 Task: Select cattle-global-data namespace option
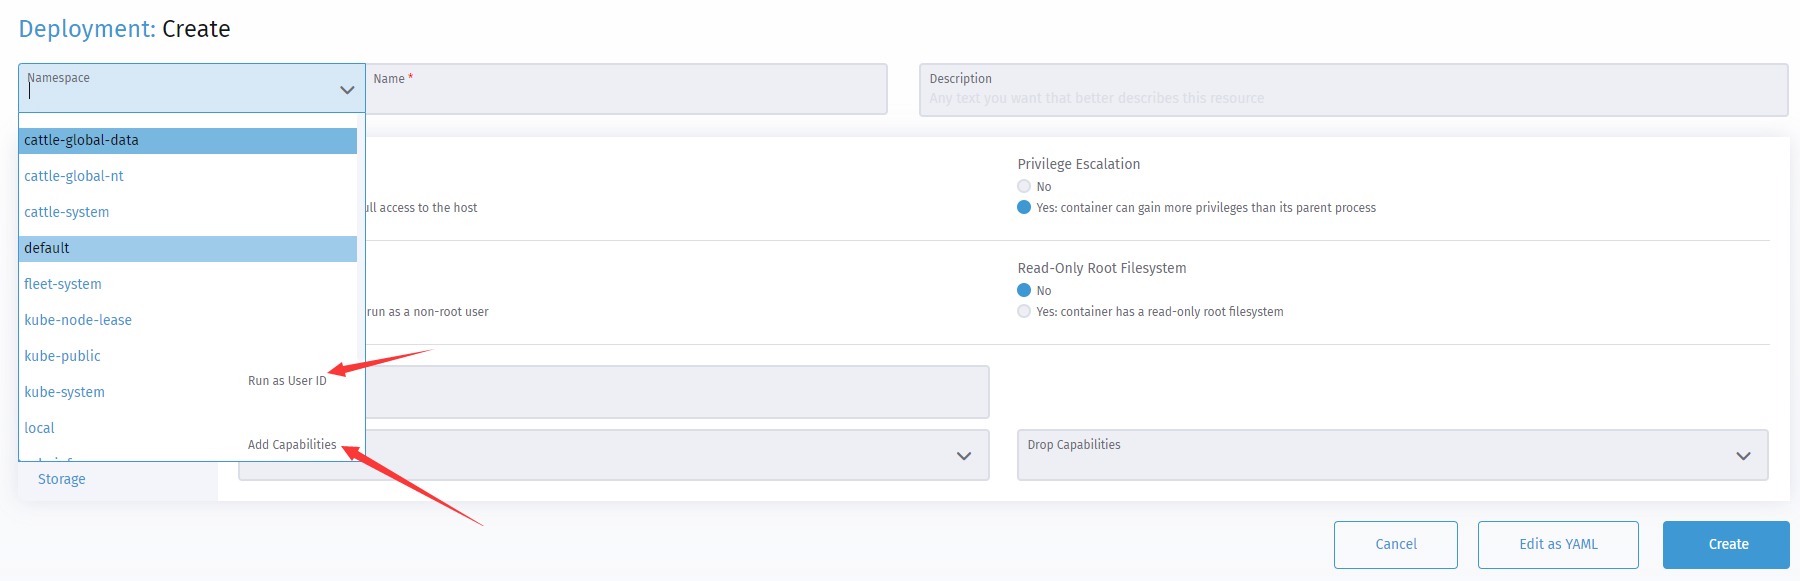[x=188, y=140]
